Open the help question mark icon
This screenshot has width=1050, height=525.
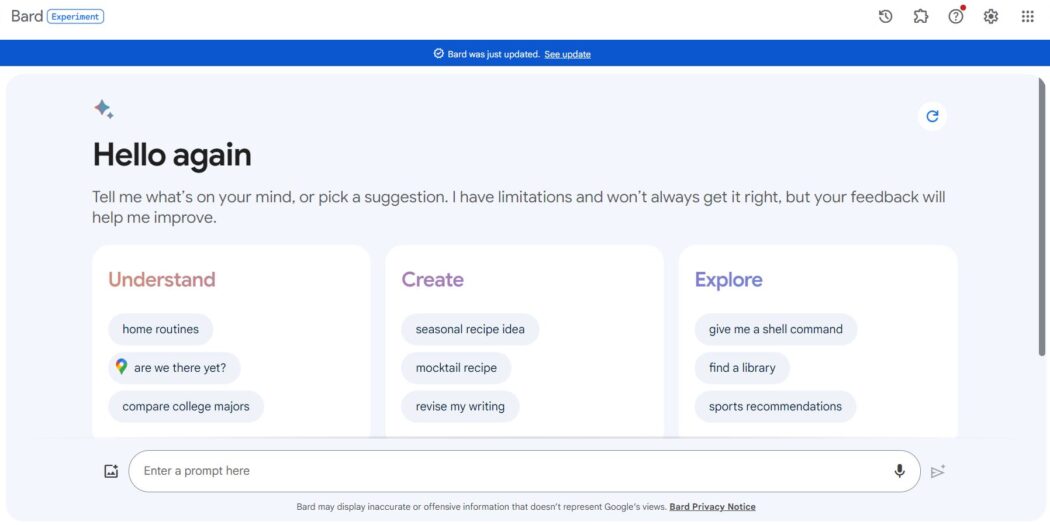[x=956, y=17]
